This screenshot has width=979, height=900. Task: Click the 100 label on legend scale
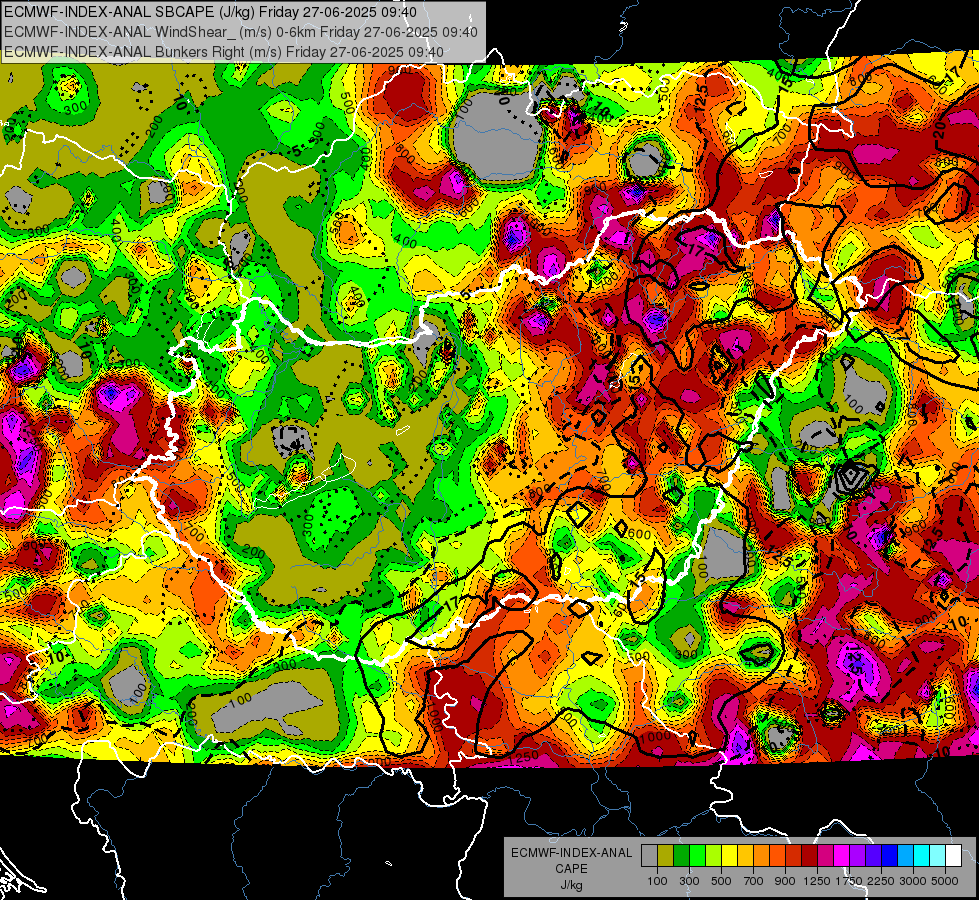click(657, 881)
